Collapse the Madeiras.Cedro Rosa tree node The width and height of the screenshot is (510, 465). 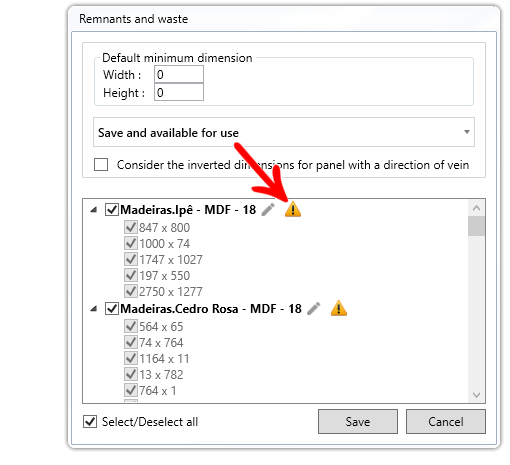pos(94,309)
